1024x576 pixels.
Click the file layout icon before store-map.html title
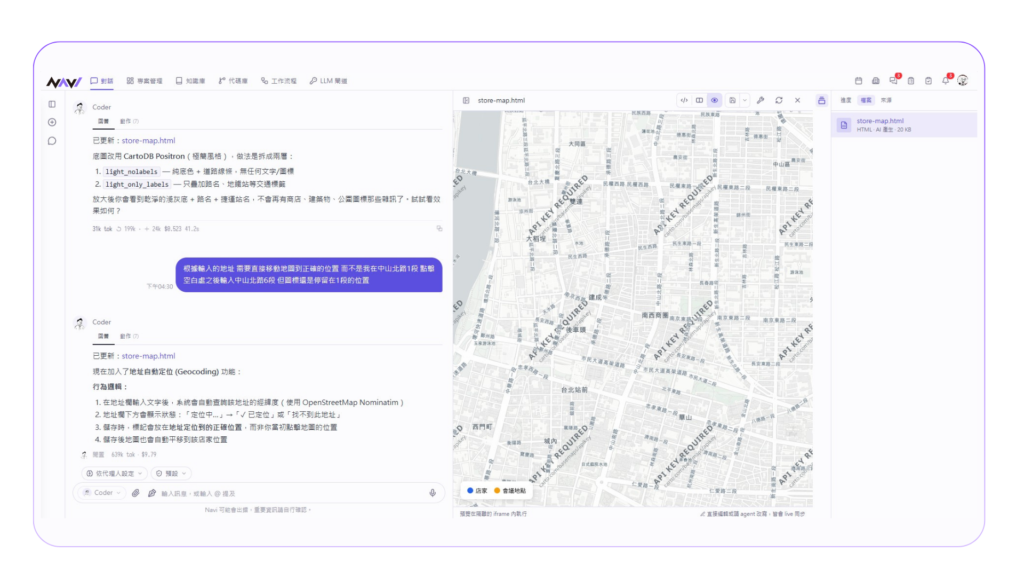point(466,101)
